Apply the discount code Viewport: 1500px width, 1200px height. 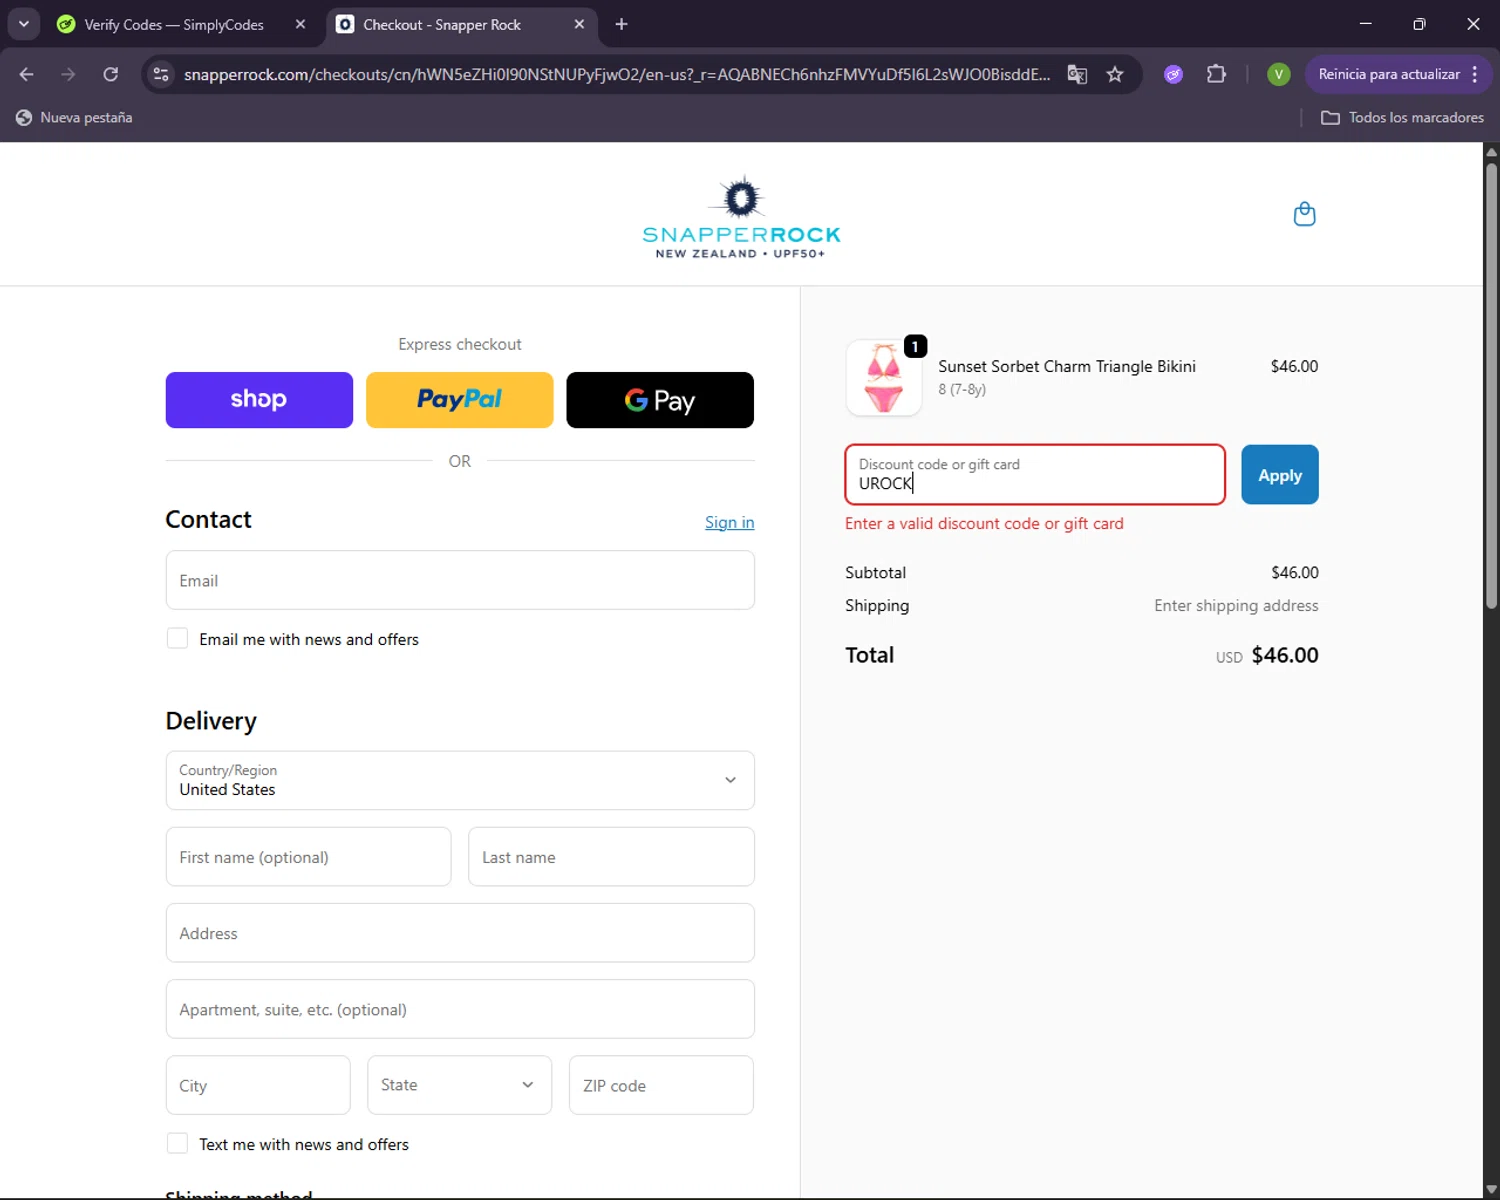(x=1280, y=475)
